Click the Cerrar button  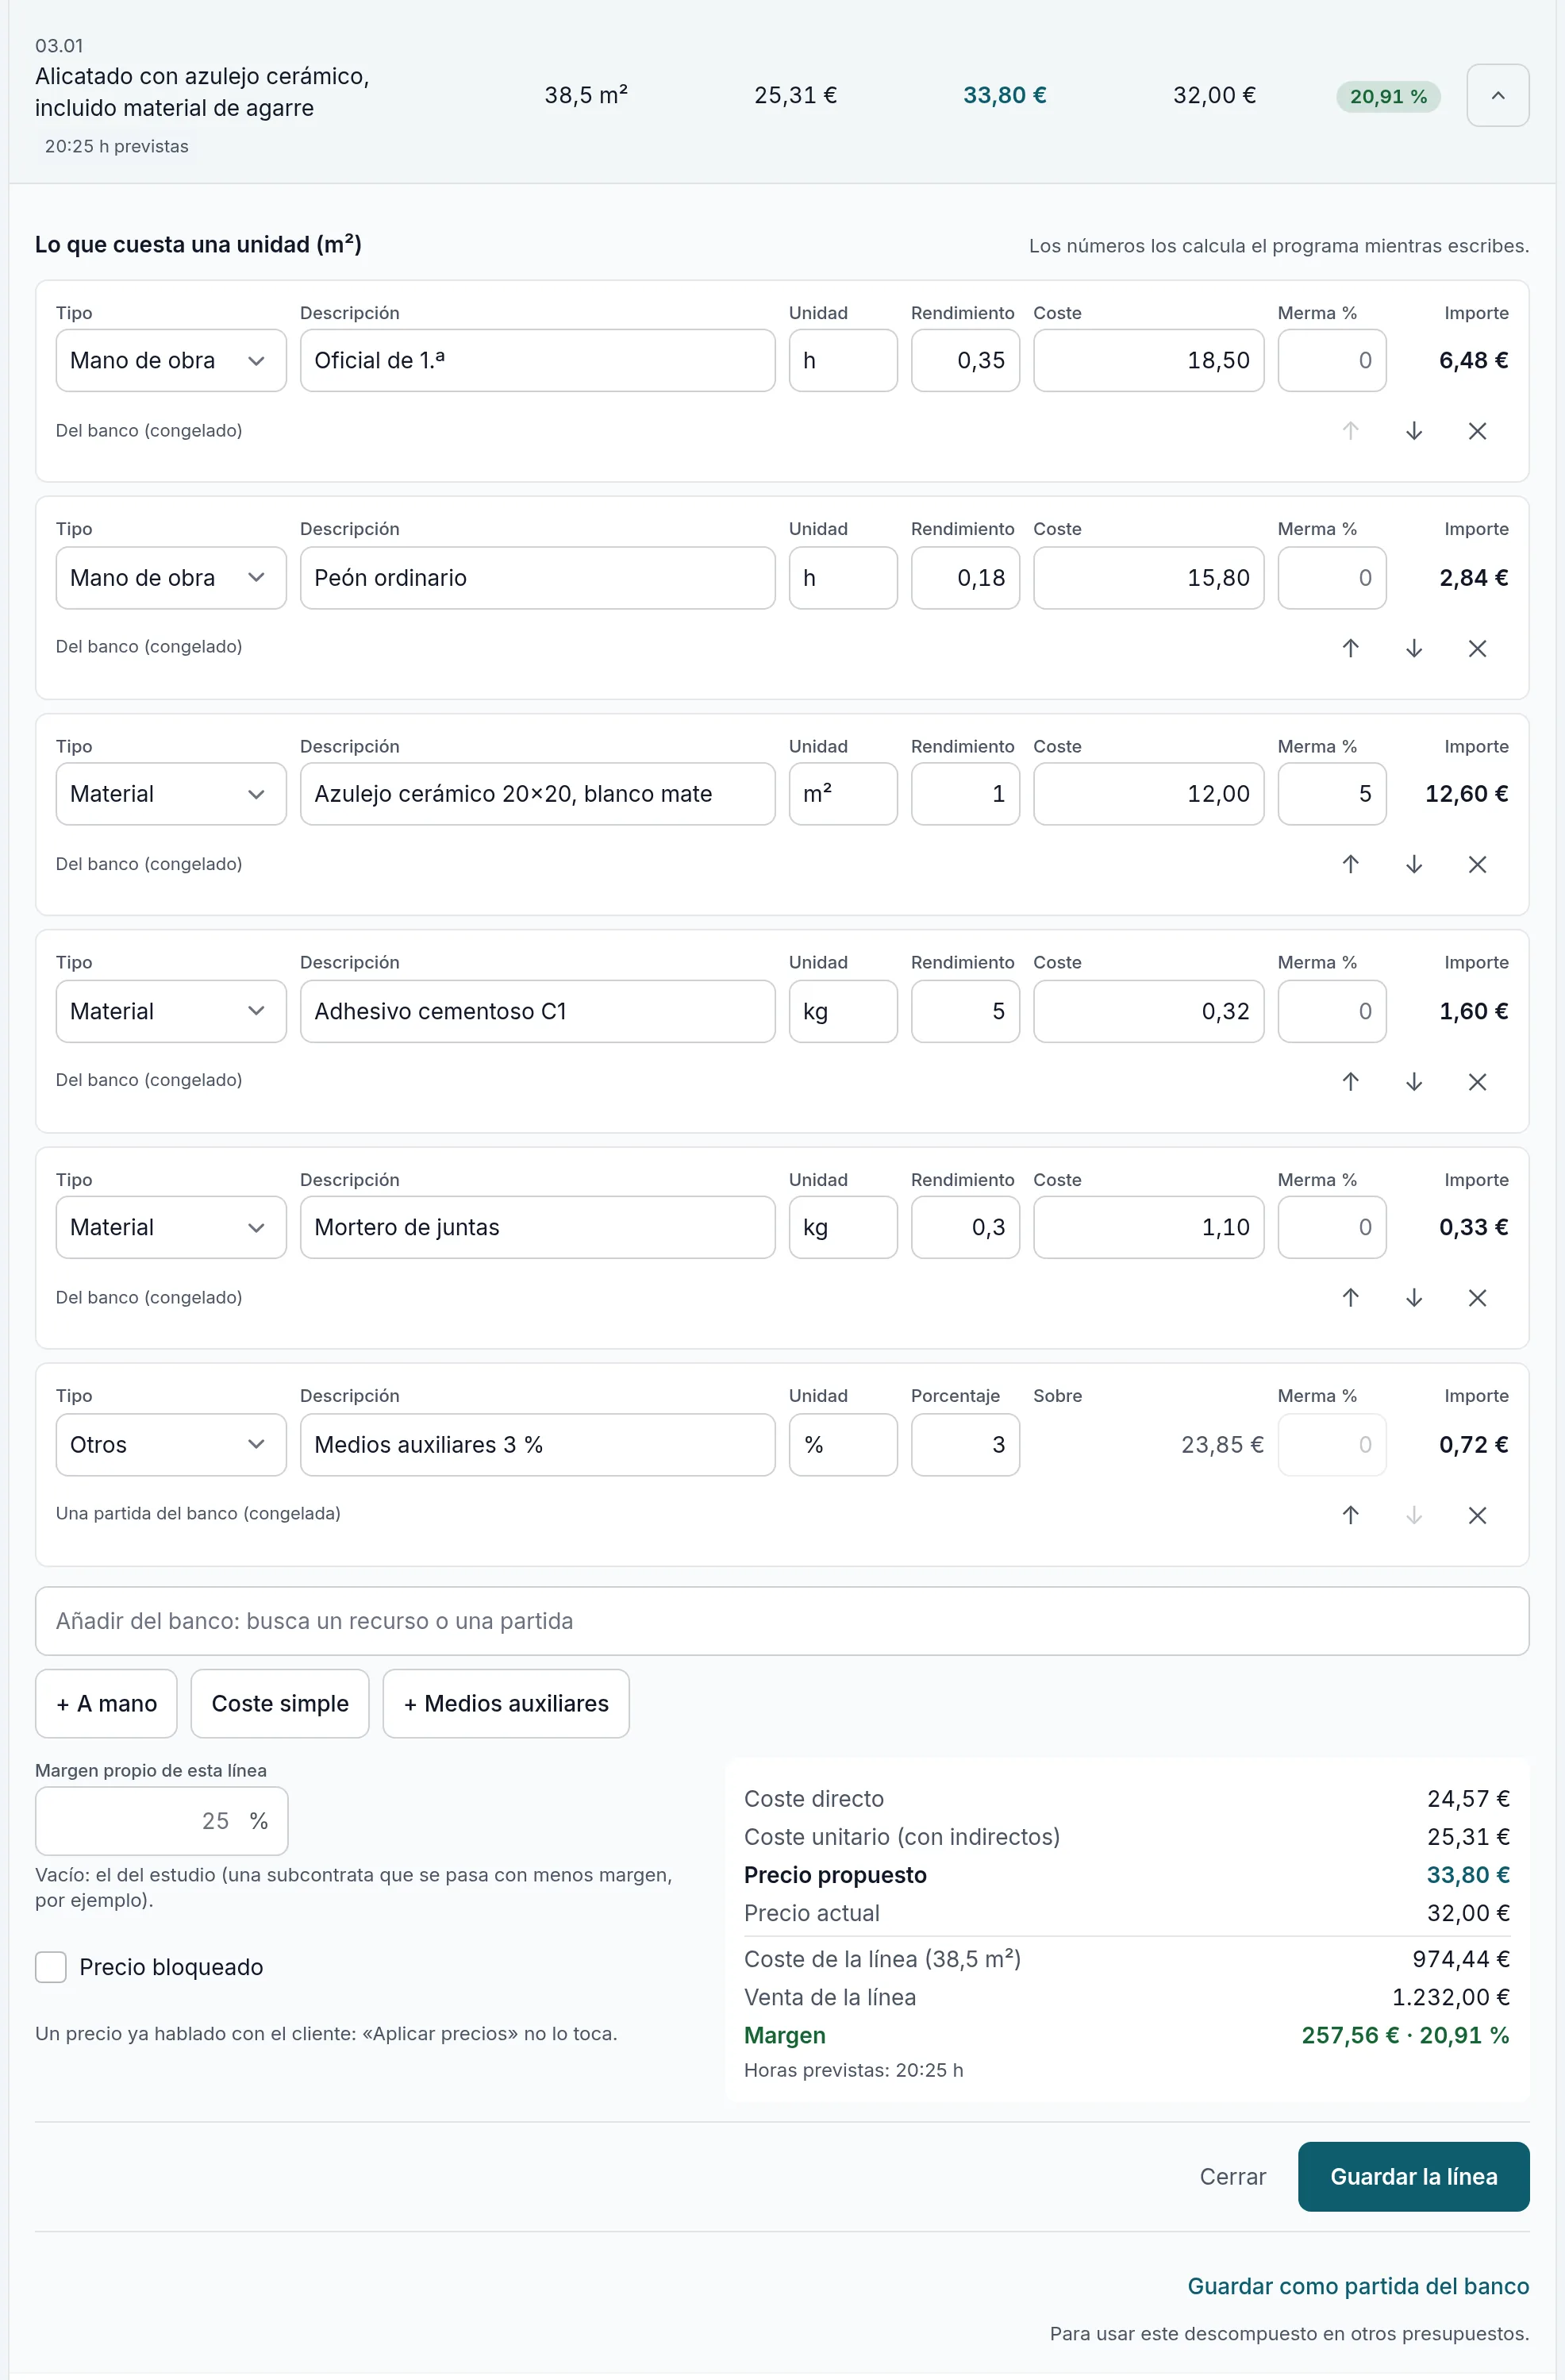(1232, 2176)
